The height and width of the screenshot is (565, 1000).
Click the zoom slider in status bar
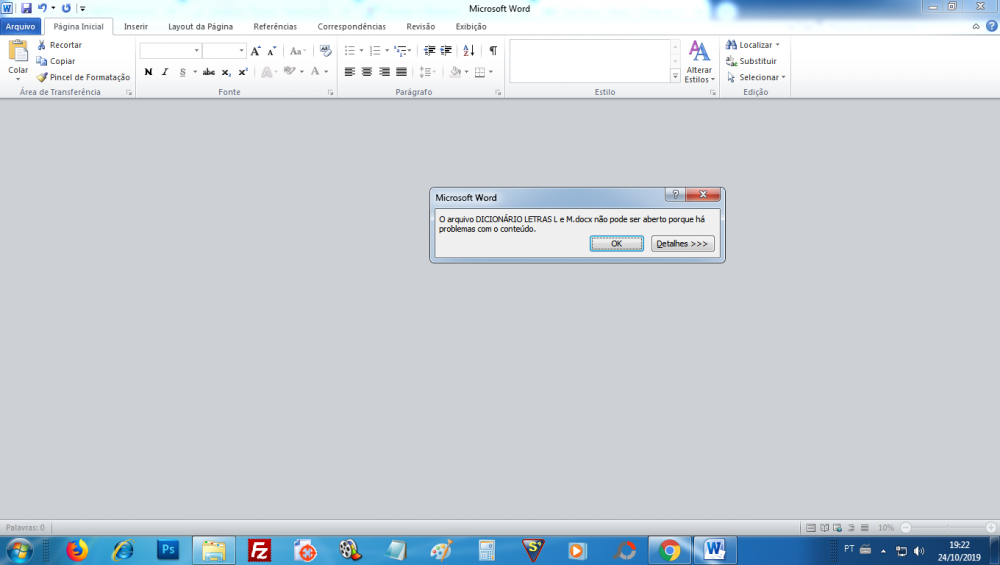[948, 527]
